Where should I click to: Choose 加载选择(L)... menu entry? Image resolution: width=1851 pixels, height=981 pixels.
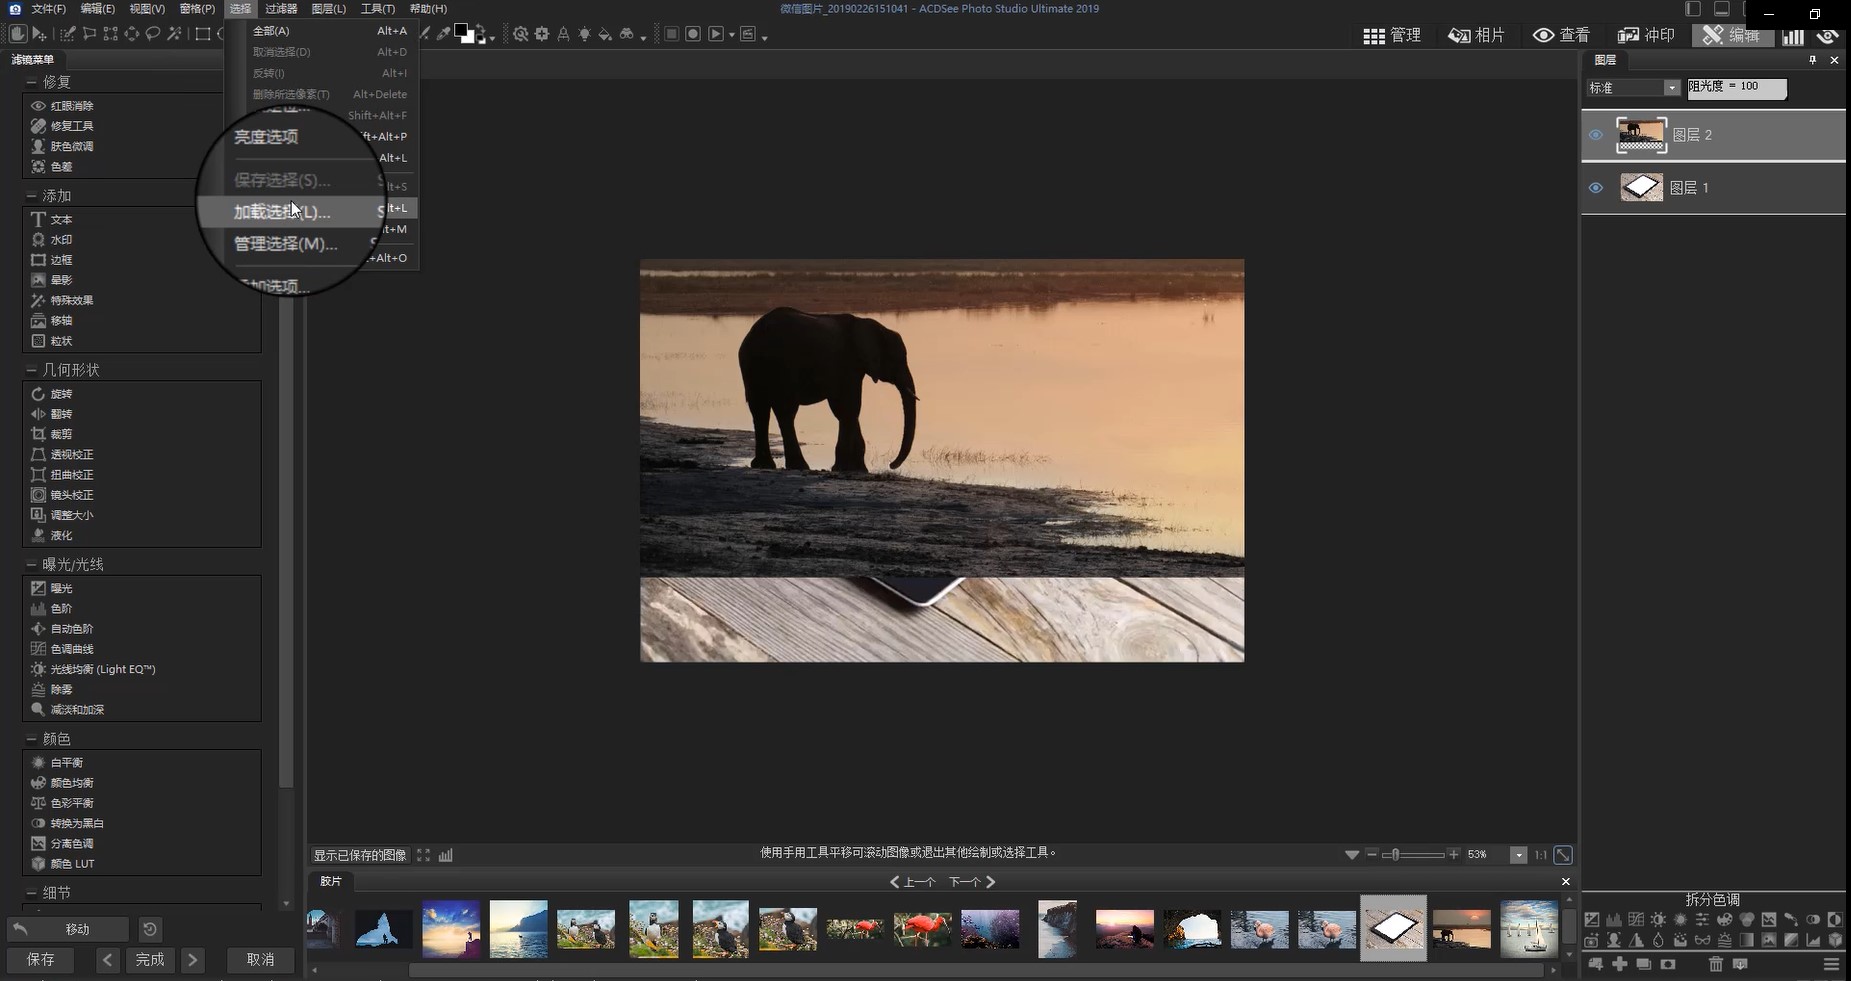tap(307, 210)
